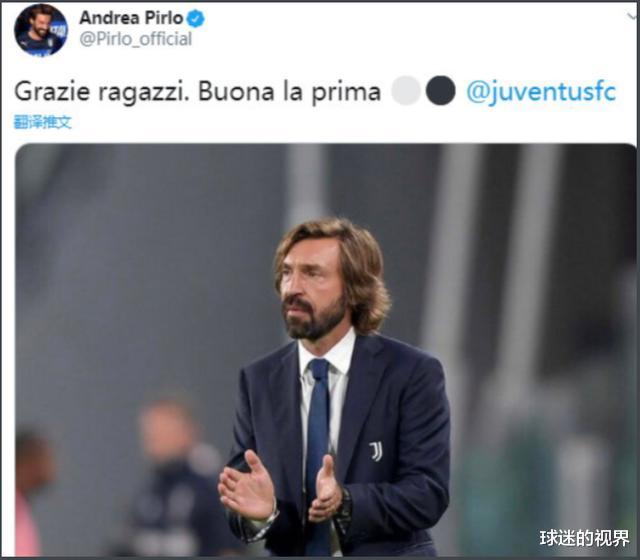Click the 球迷的视界 watermark text
The image size is (640, 560).
[x=584, y=538]
